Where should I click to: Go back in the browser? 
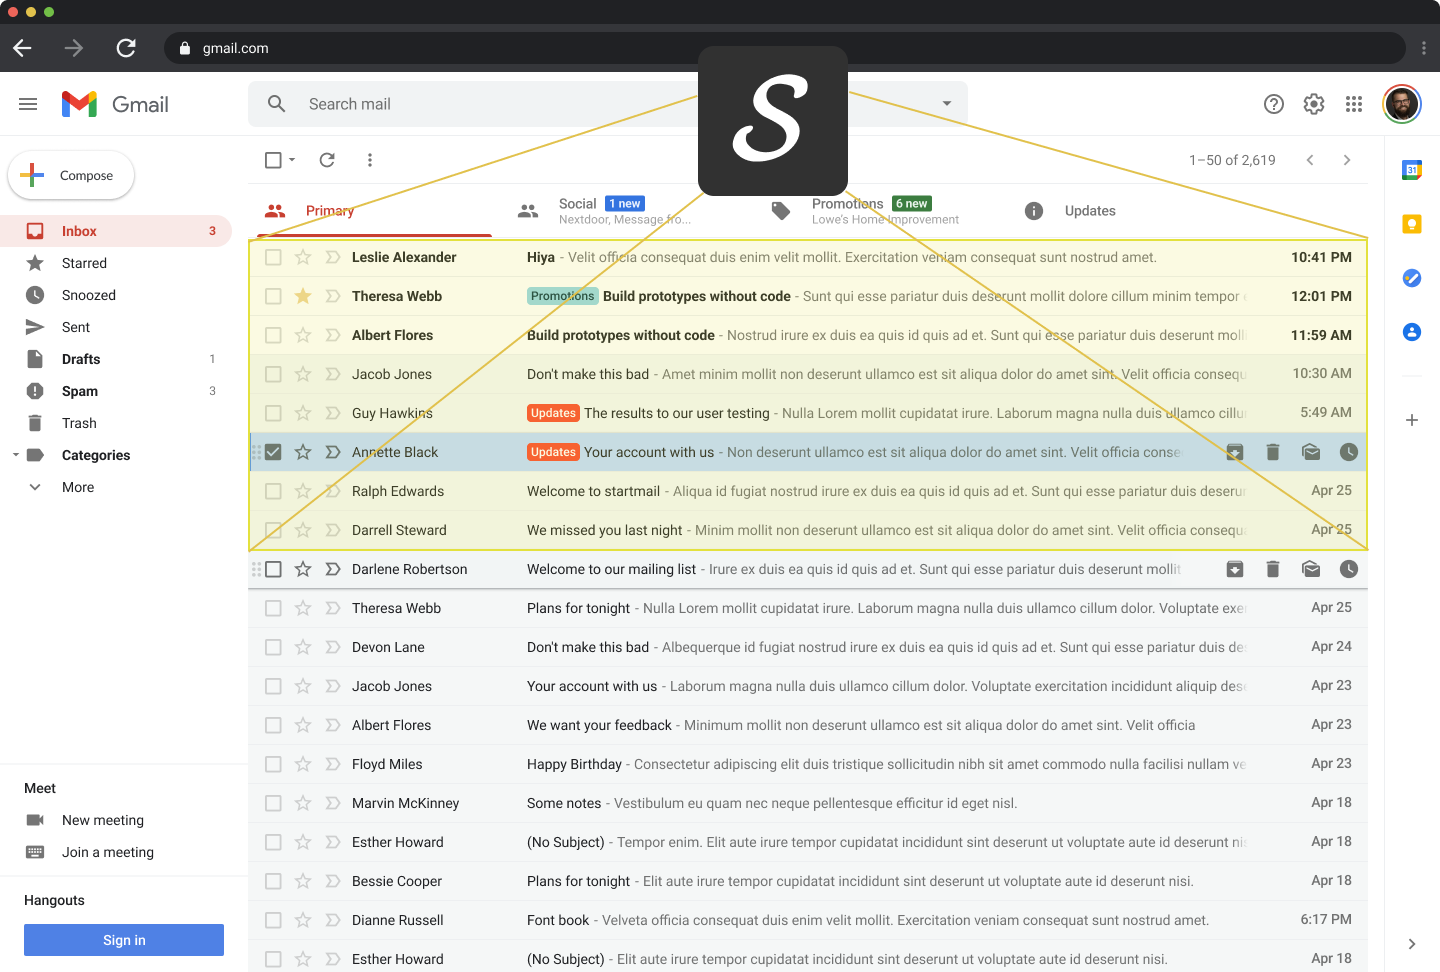[22, 48]
